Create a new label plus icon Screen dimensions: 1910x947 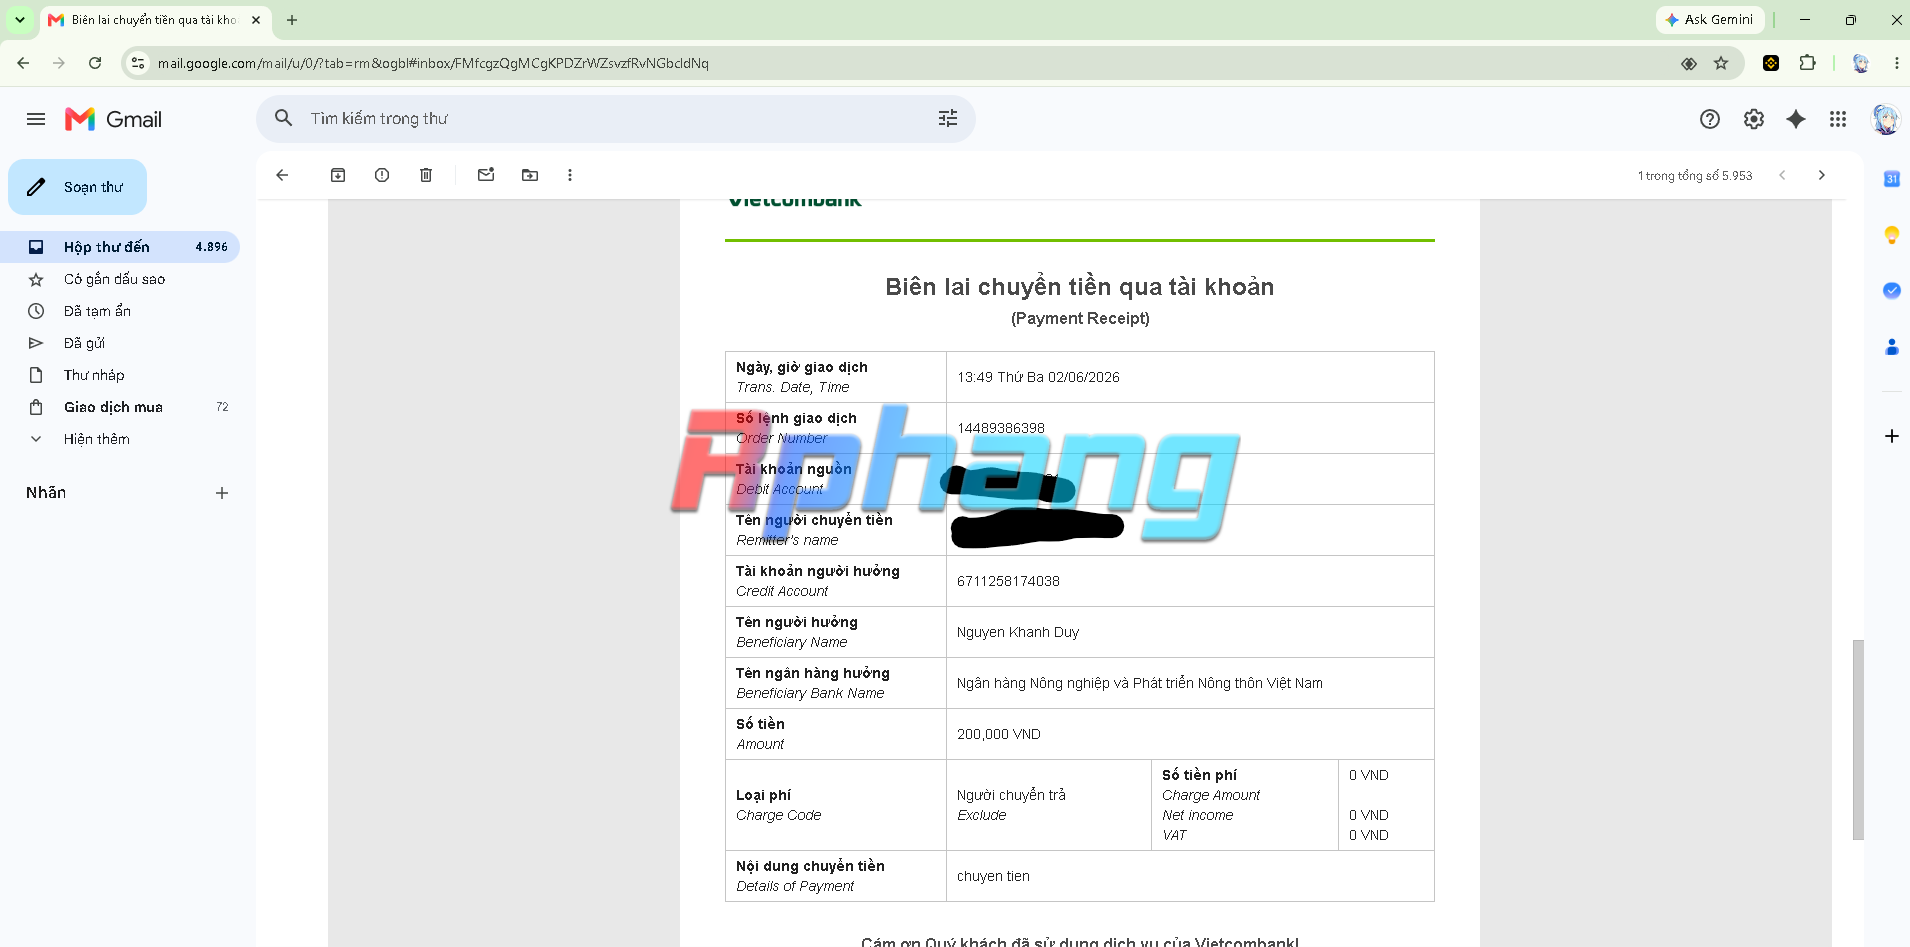click(222, 493)
